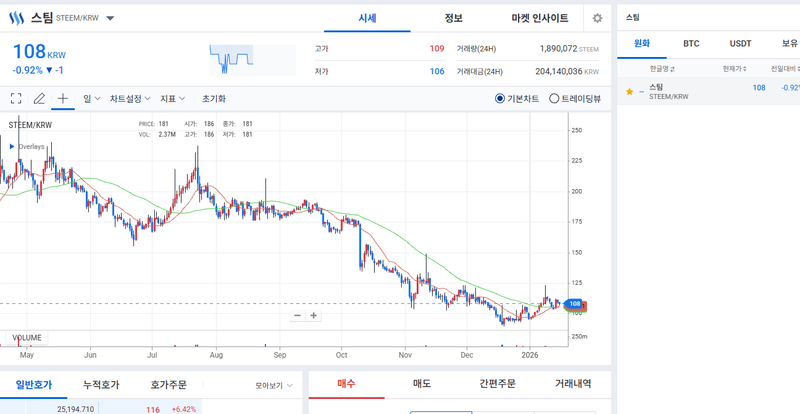
Task: Expand the 지표 indicators dropdown
Action: (x=173, y=99)
